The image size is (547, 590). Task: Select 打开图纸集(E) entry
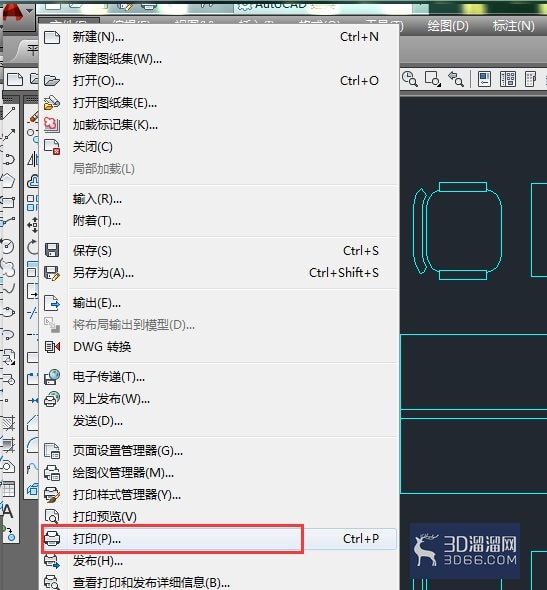(219, 103)
